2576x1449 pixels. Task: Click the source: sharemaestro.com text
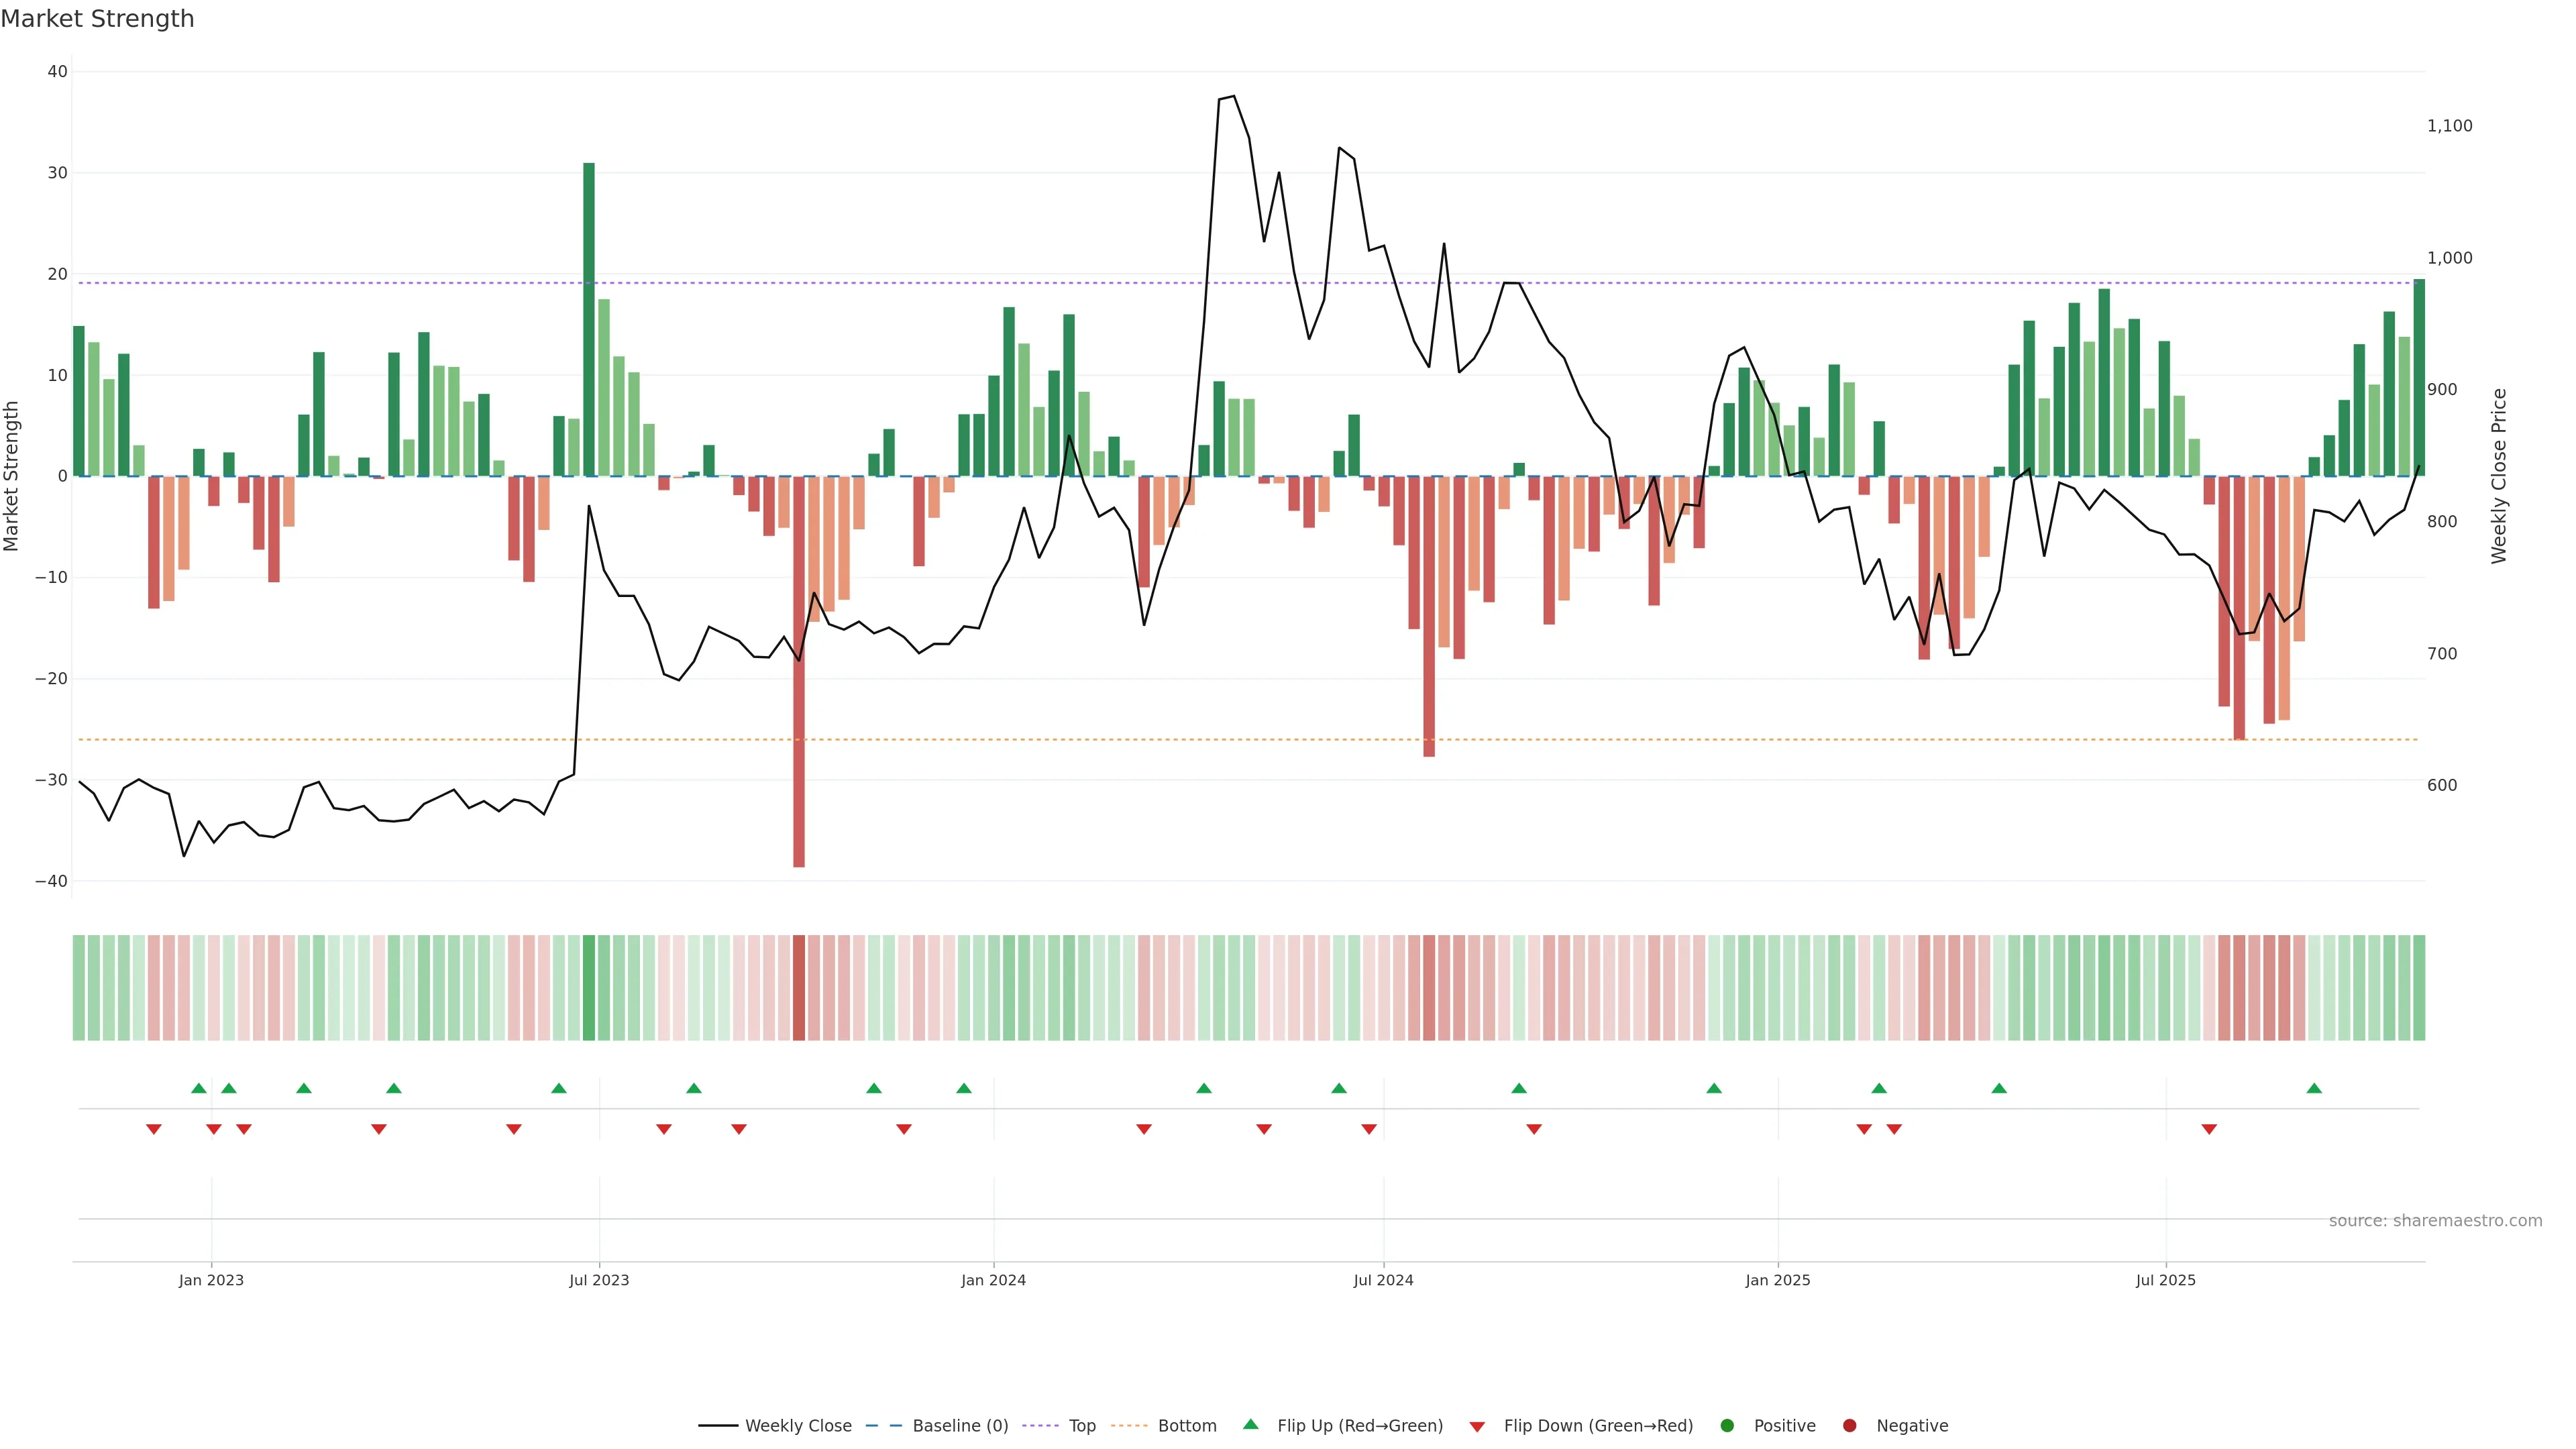pyautogui.click(x=2435, y=1221)
